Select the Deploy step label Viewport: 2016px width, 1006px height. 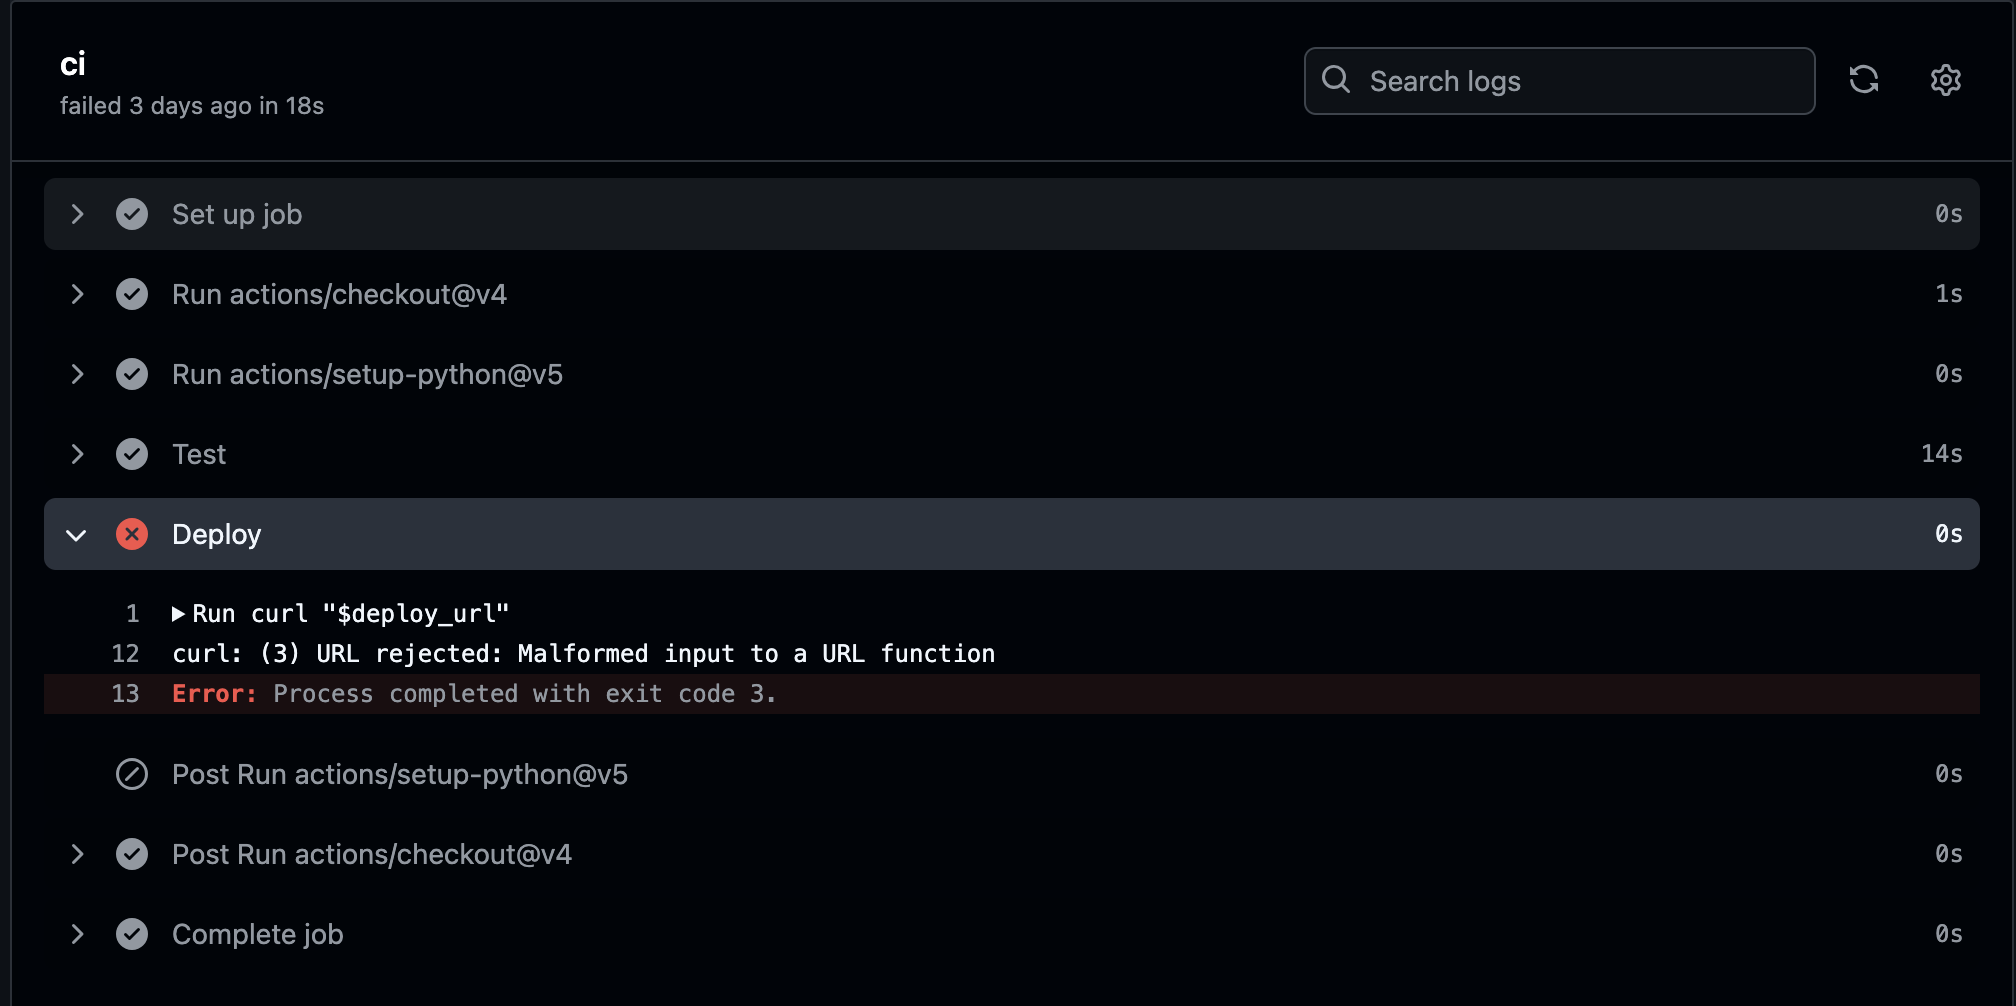[216, 535]
